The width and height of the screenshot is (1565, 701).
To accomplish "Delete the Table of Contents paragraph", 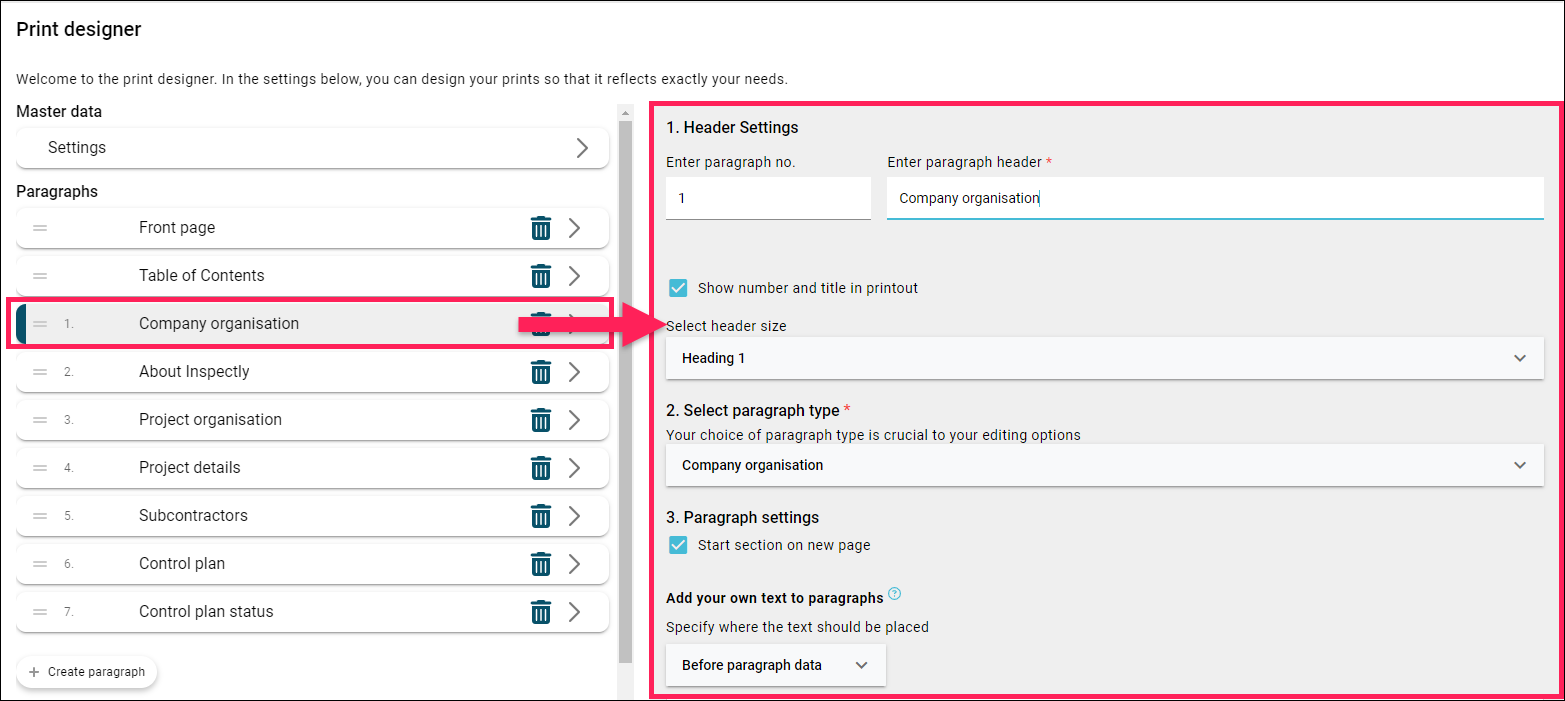I will (x=541, y=276).
